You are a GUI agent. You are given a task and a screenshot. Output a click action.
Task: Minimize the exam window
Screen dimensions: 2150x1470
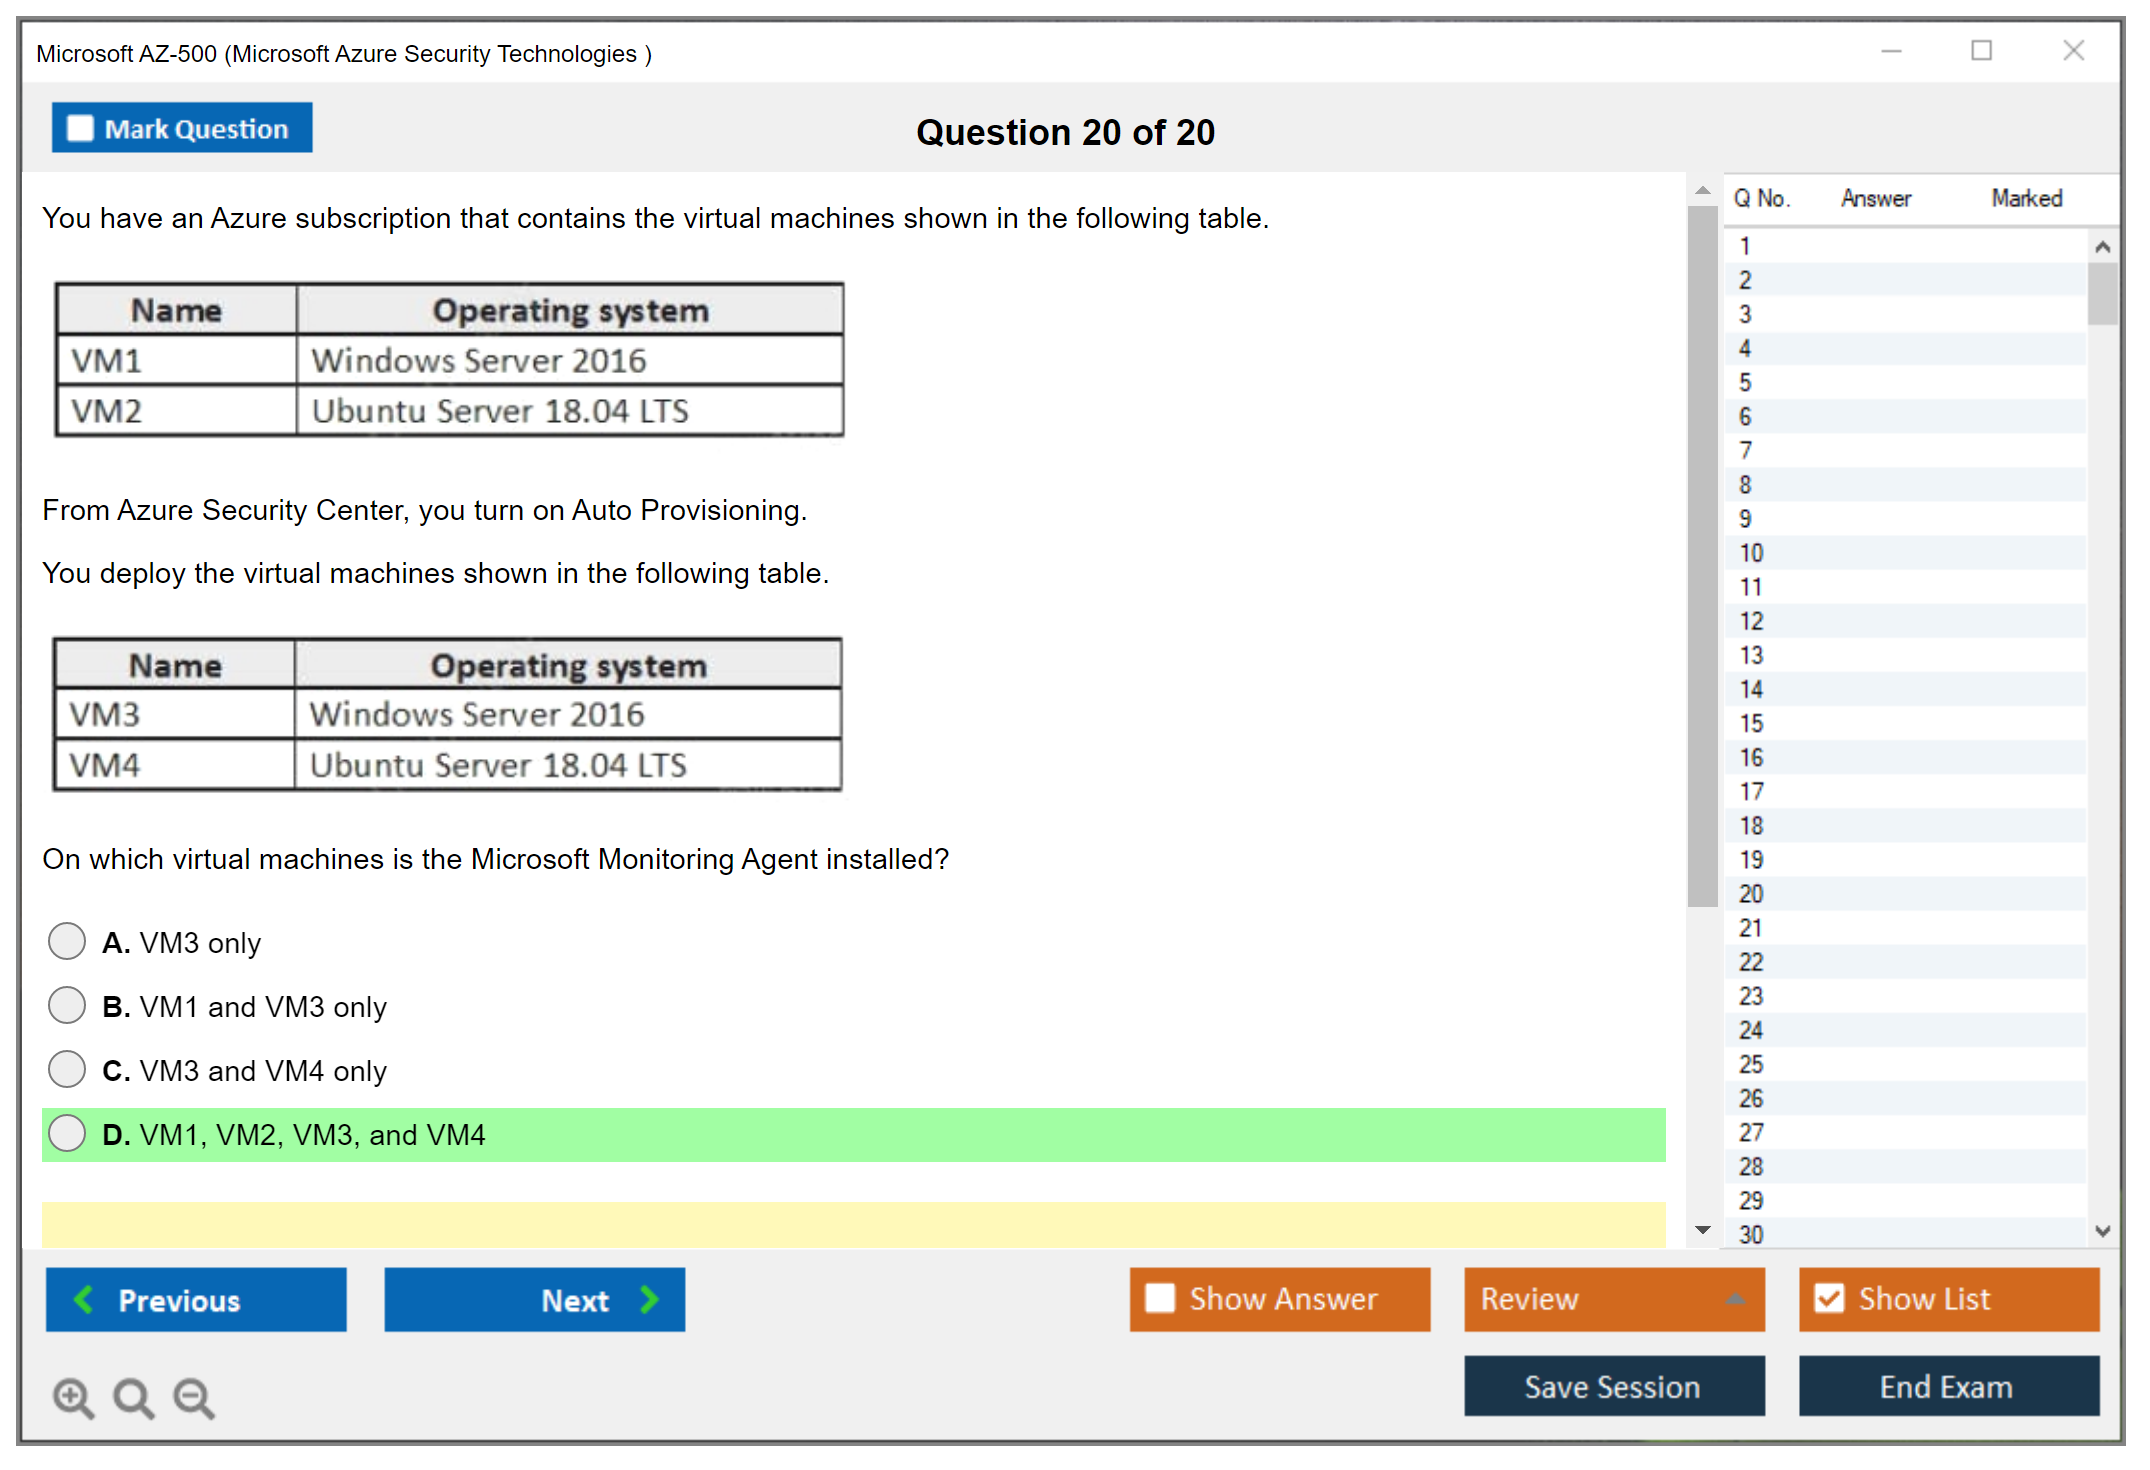[1891, 51]
